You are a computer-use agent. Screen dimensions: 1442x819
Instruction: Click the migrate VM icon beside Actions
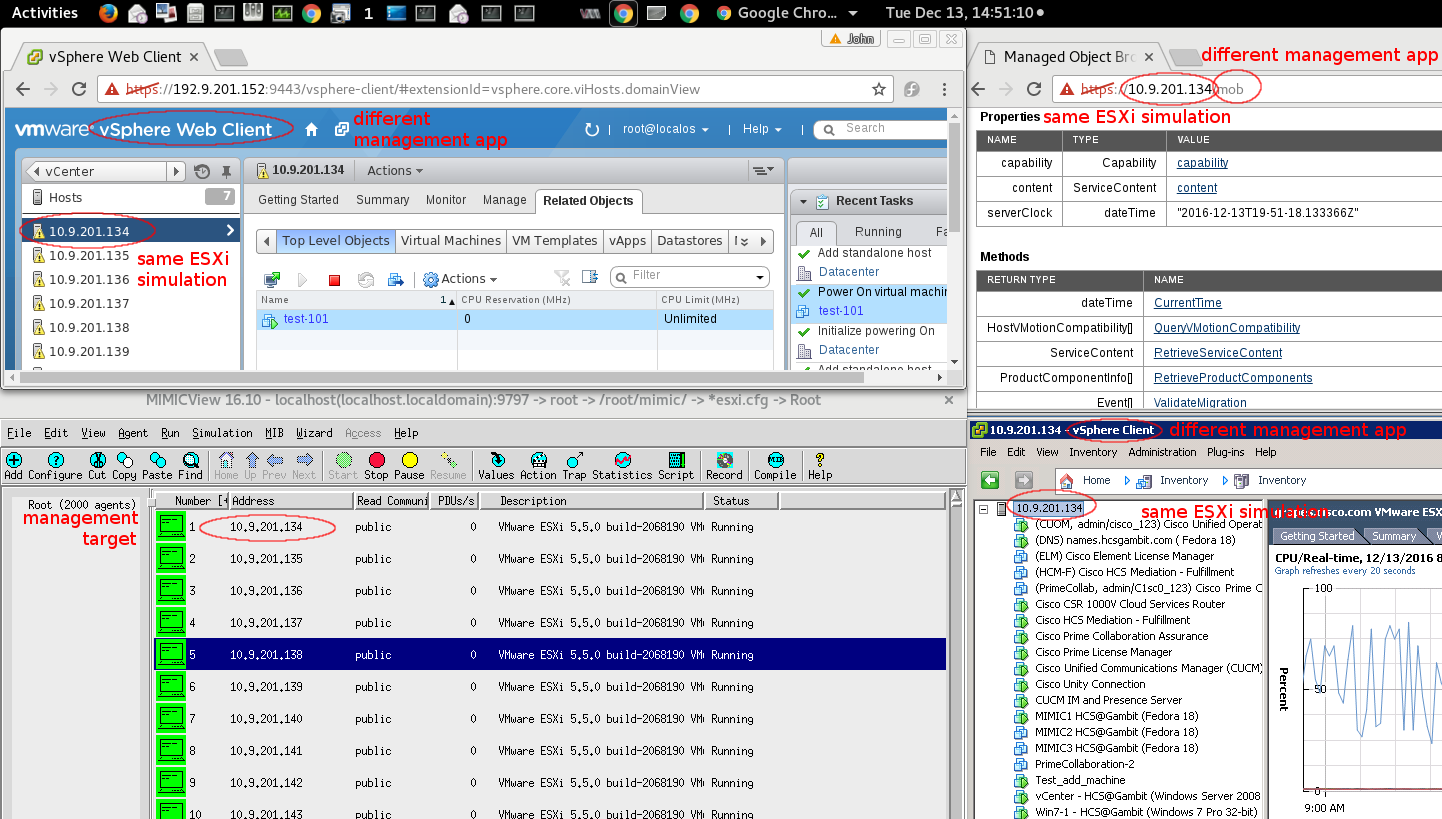(396, 279)
